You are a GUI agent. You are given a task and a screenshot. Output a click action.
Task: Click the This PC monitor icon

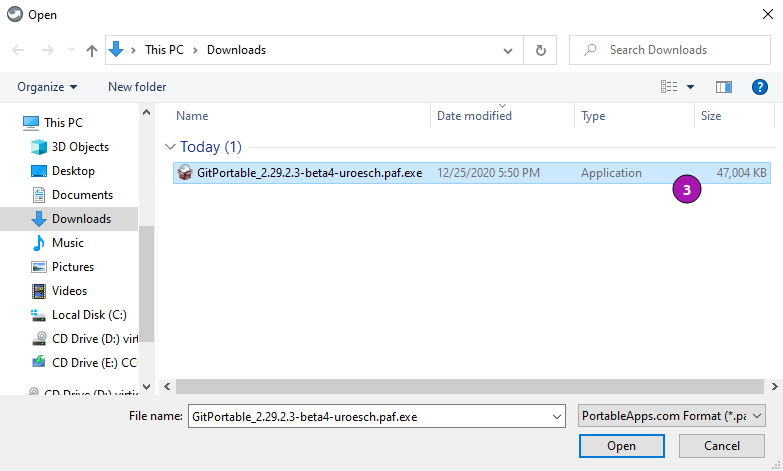tap(31, 123)
